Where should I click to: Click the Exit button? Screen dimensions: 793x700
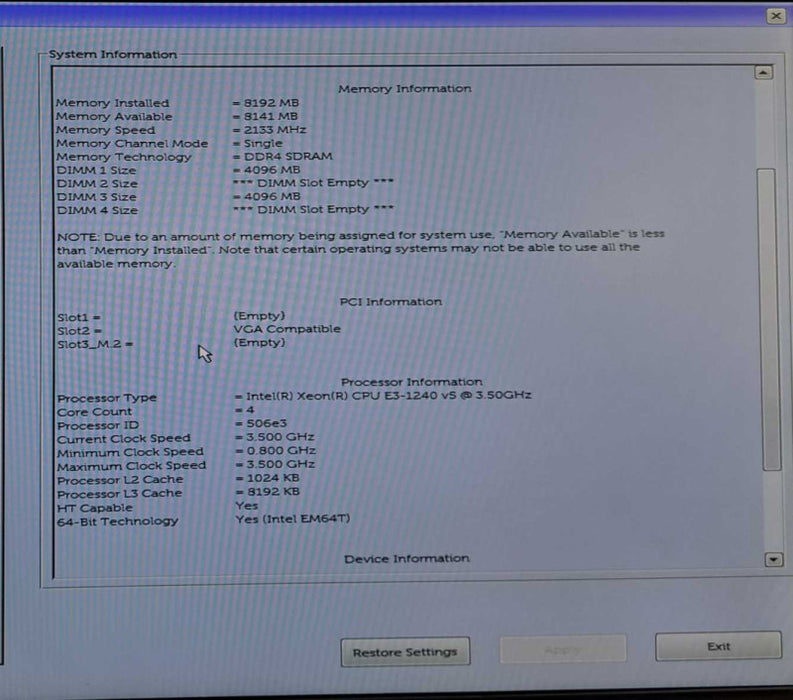pyautogui.click(x=718, y=646)
